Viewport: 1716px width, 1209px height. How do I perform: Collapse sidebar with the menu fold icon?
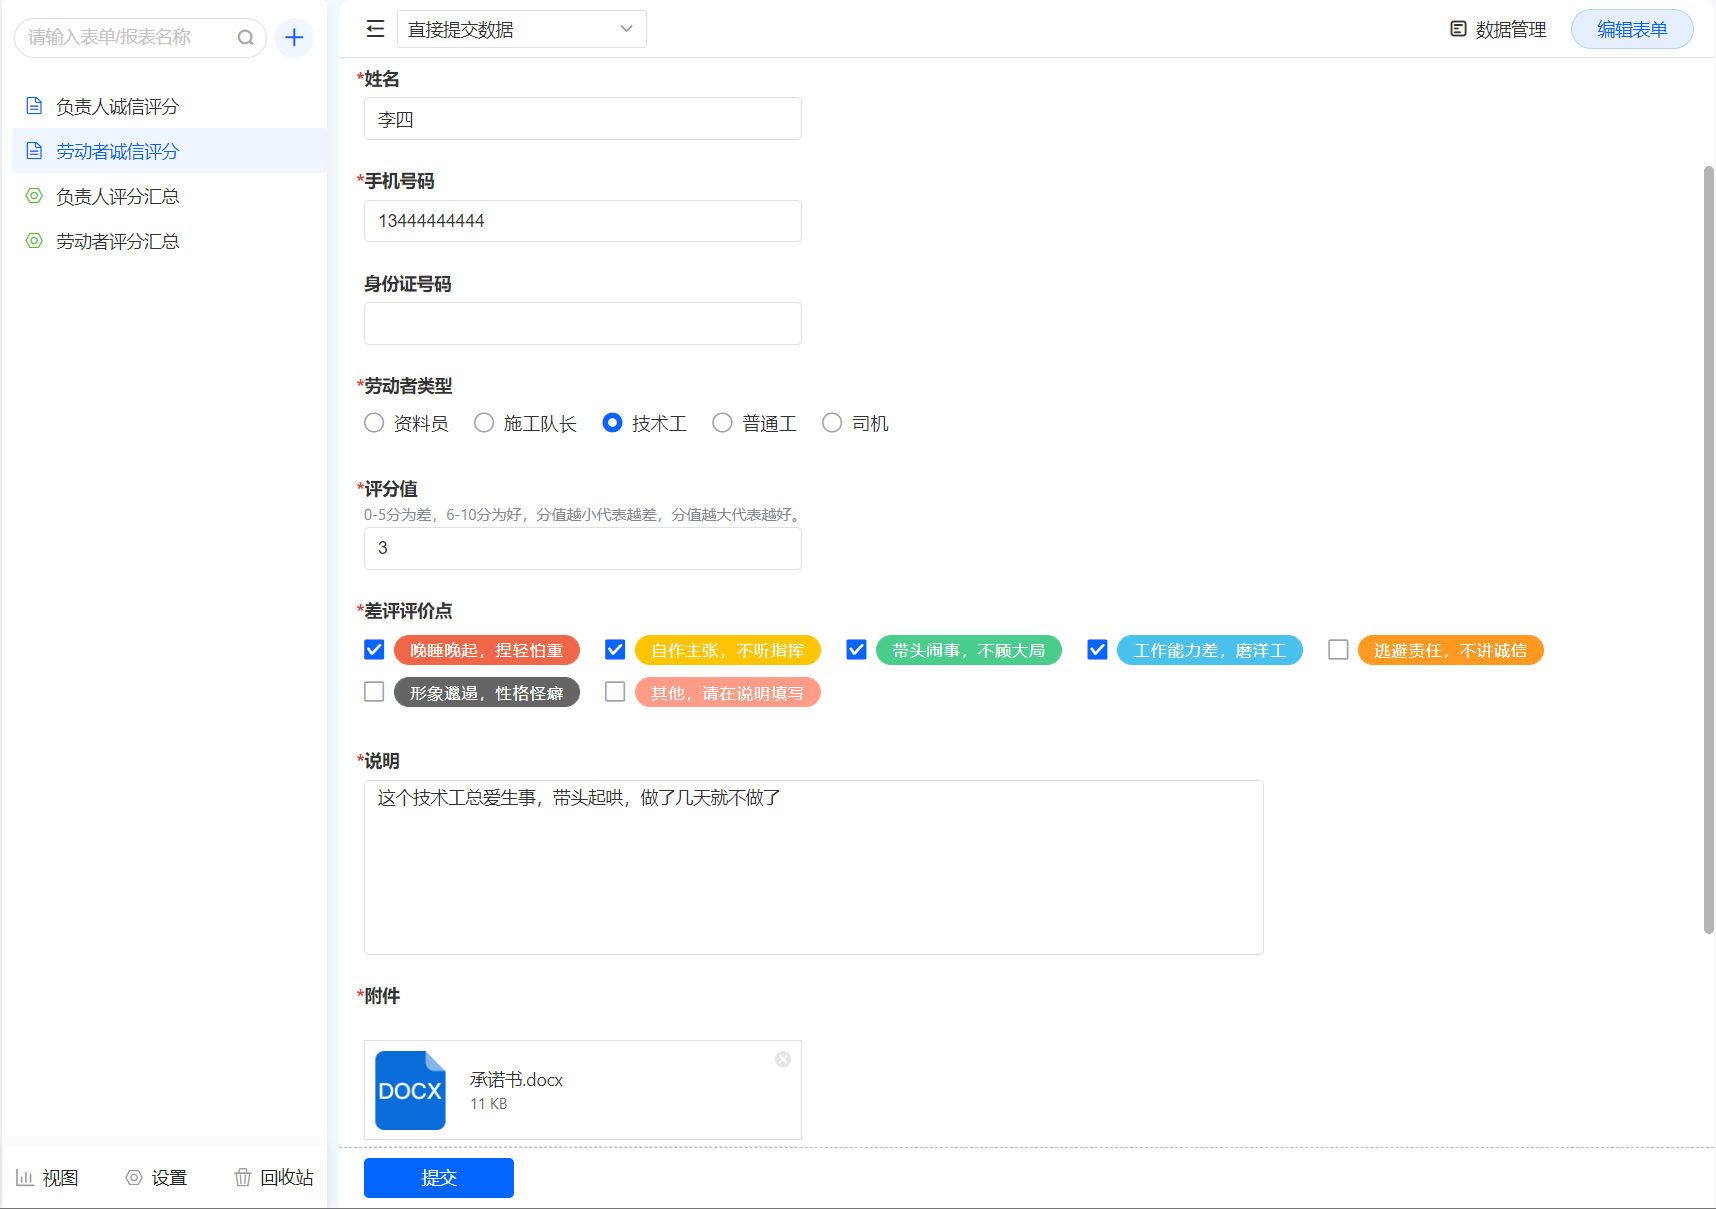[375, 29]
